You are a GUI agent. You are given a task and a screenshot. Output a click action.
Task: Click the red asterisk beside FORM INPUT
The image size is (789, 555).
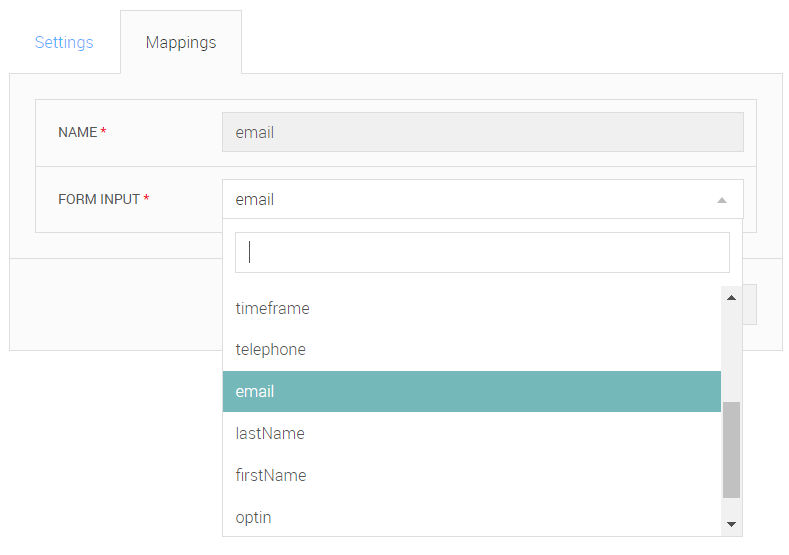146,198
